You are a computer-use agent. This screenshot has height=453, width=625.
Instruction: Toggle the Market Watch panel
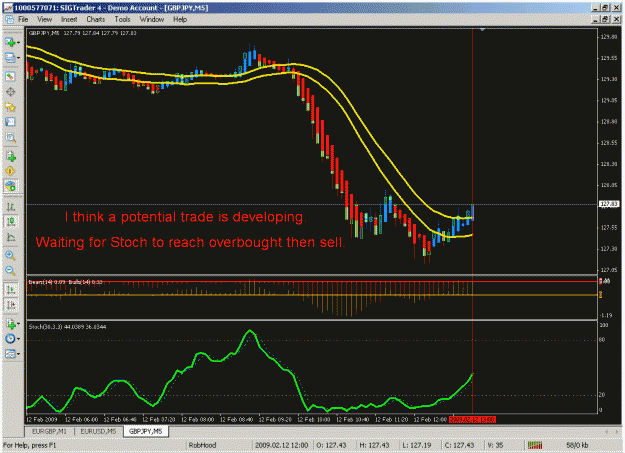pyautogui.click(x=10, y=77)
